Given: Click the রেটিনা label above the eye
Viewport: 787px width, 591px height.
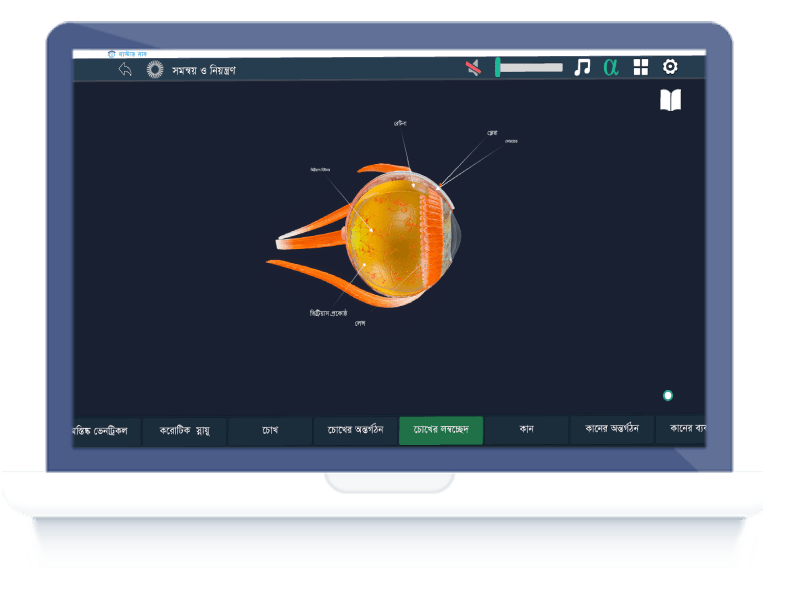Looking at the screenshot, I should (400, 123).
